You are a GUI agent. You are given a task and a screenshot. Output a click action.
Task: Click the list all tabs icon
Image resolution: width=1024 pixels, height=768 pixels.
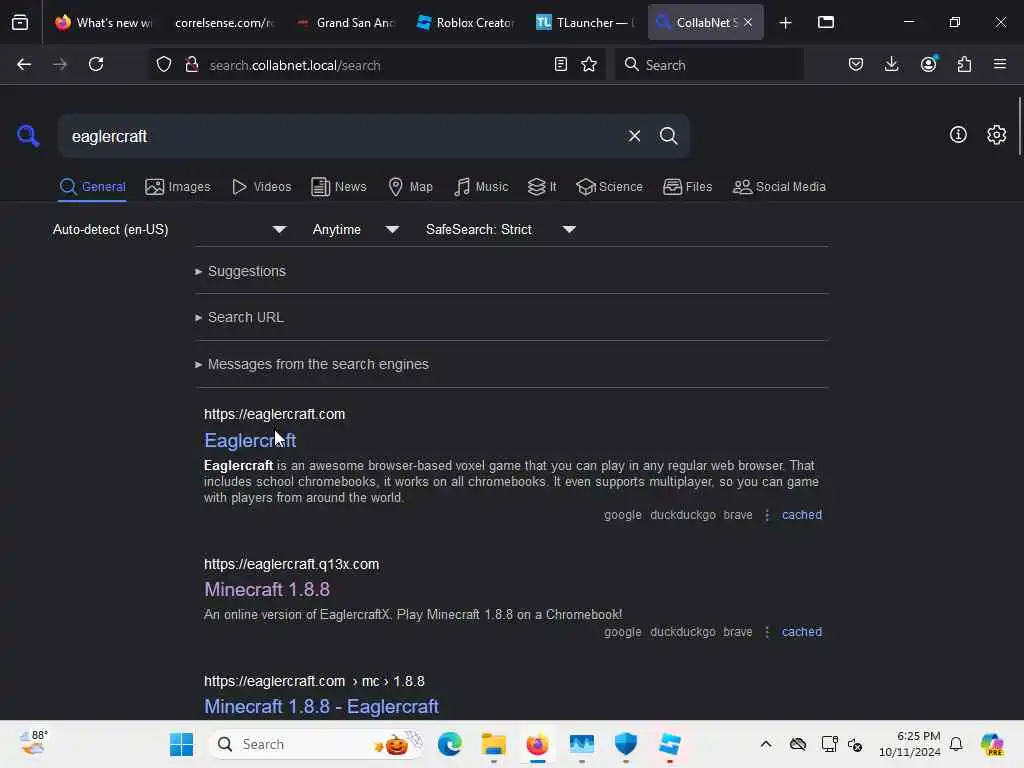pos(826,23)
